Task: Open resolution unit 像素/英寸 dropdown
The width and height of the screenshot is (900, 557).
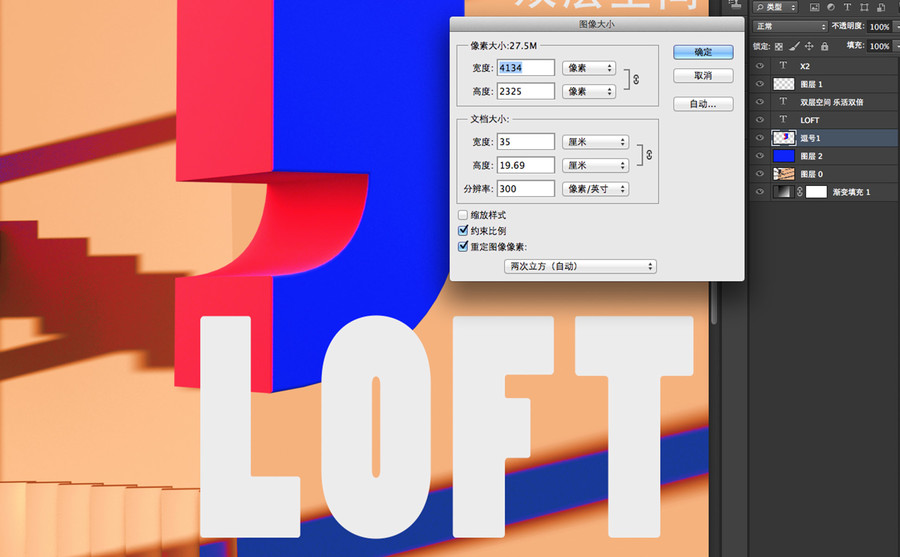Action: (x=595, y=189)
